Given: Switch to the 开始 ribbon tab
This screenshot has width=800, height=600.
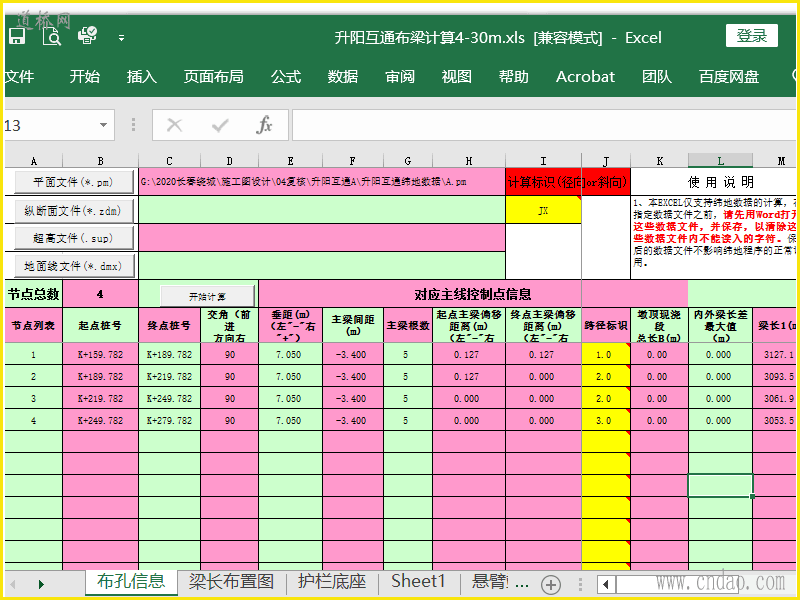Looking at the screenshot, I should click(85, 77).
